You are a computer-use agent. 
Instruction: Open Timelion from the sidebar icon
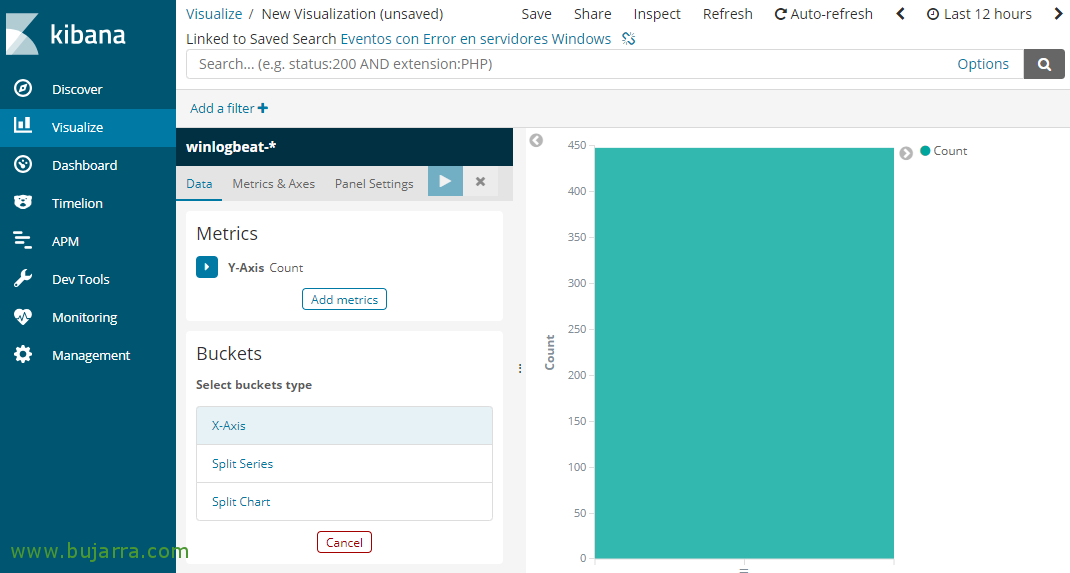pos(23,203)
